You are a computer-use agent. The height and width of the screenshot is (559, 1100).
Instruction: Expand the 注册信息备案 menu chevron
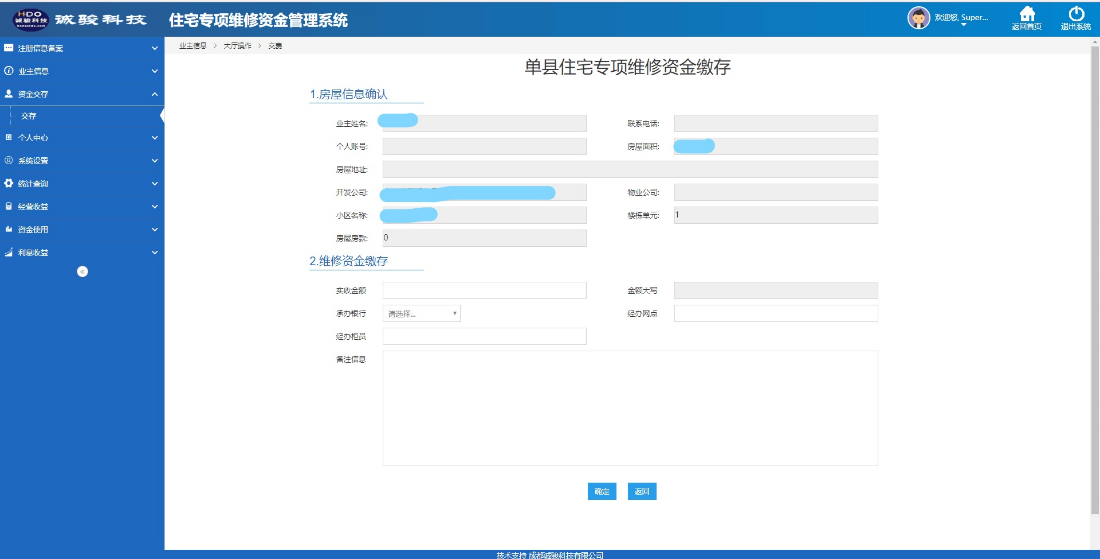point(155,48)
